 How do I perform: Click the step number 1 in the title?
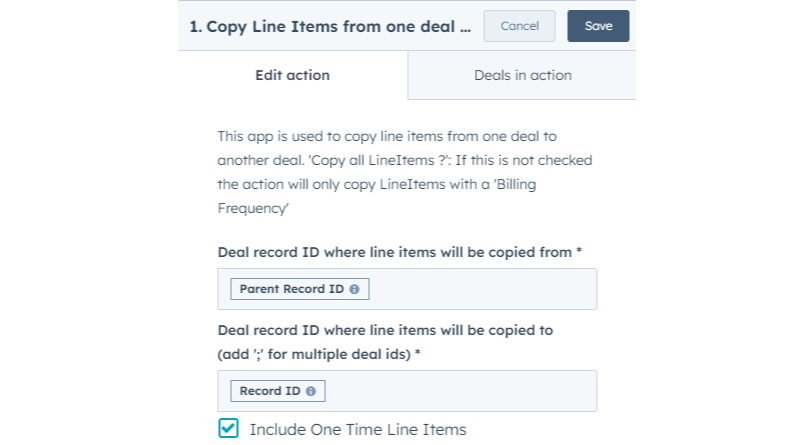coord(194,27)
